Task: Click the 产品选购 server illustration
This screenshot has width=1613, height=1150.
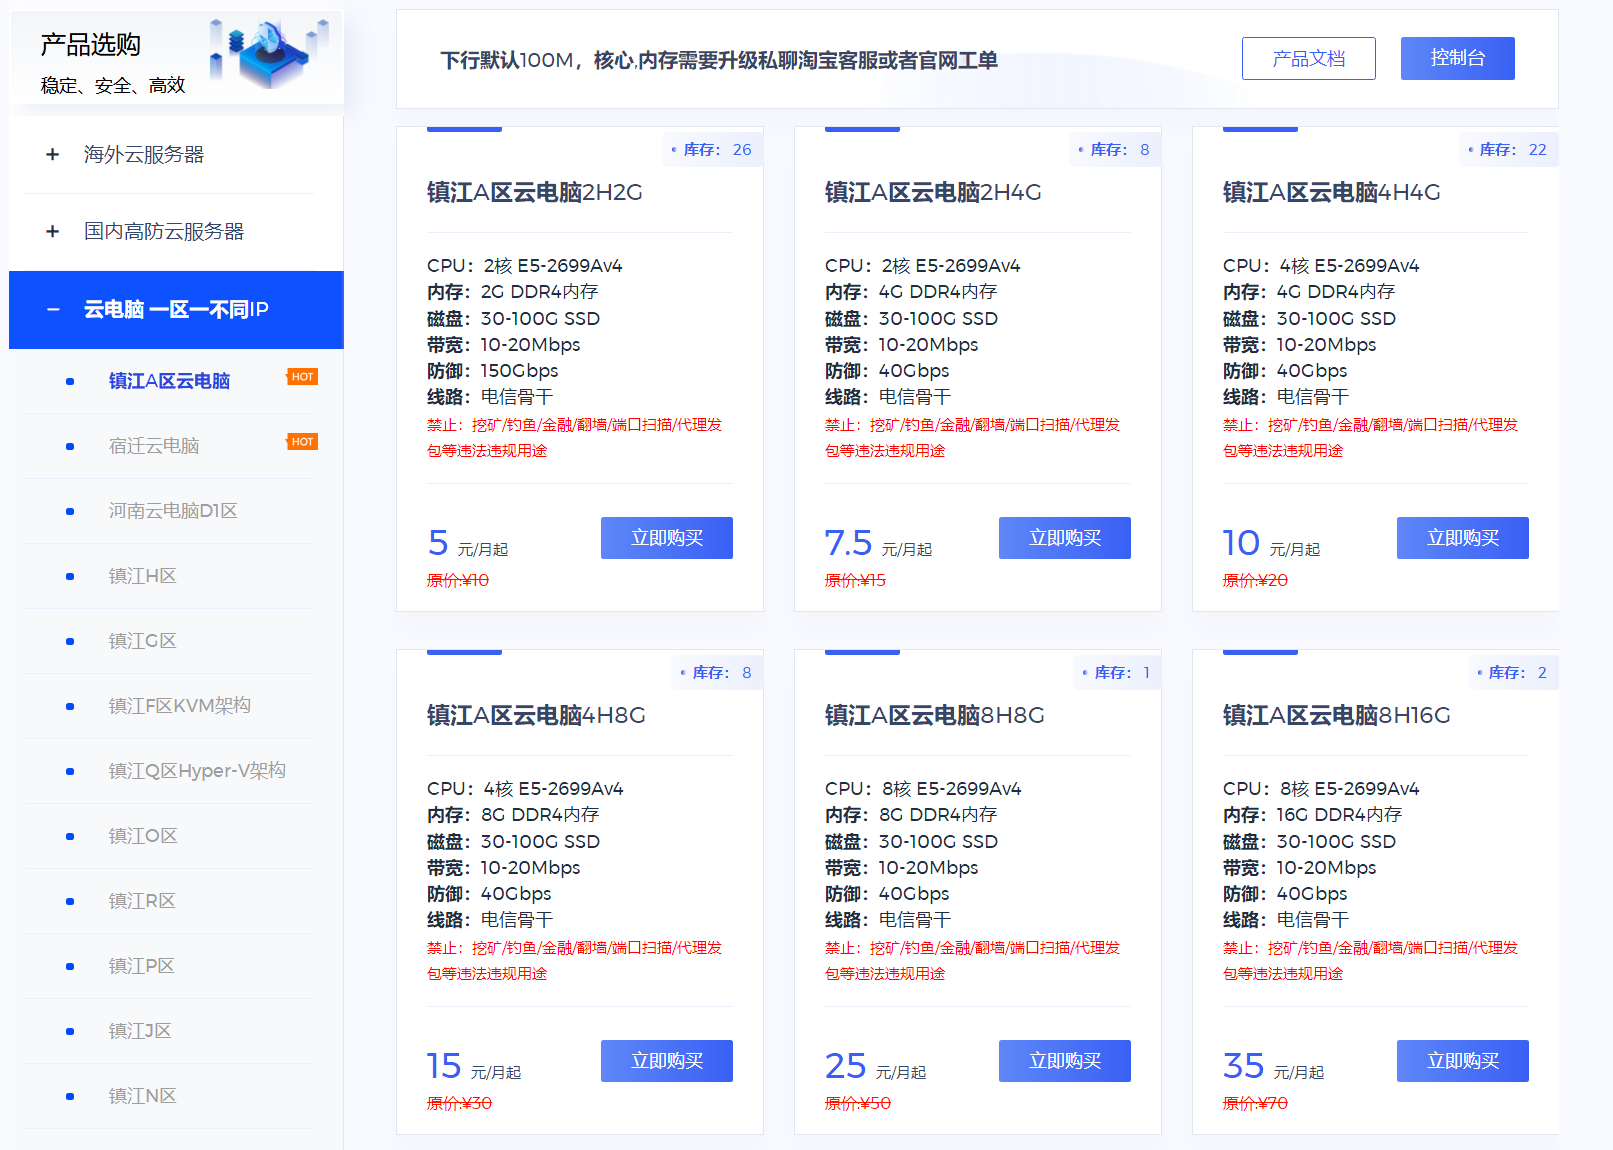Action: pyautogui.click(x=268, y=53)
